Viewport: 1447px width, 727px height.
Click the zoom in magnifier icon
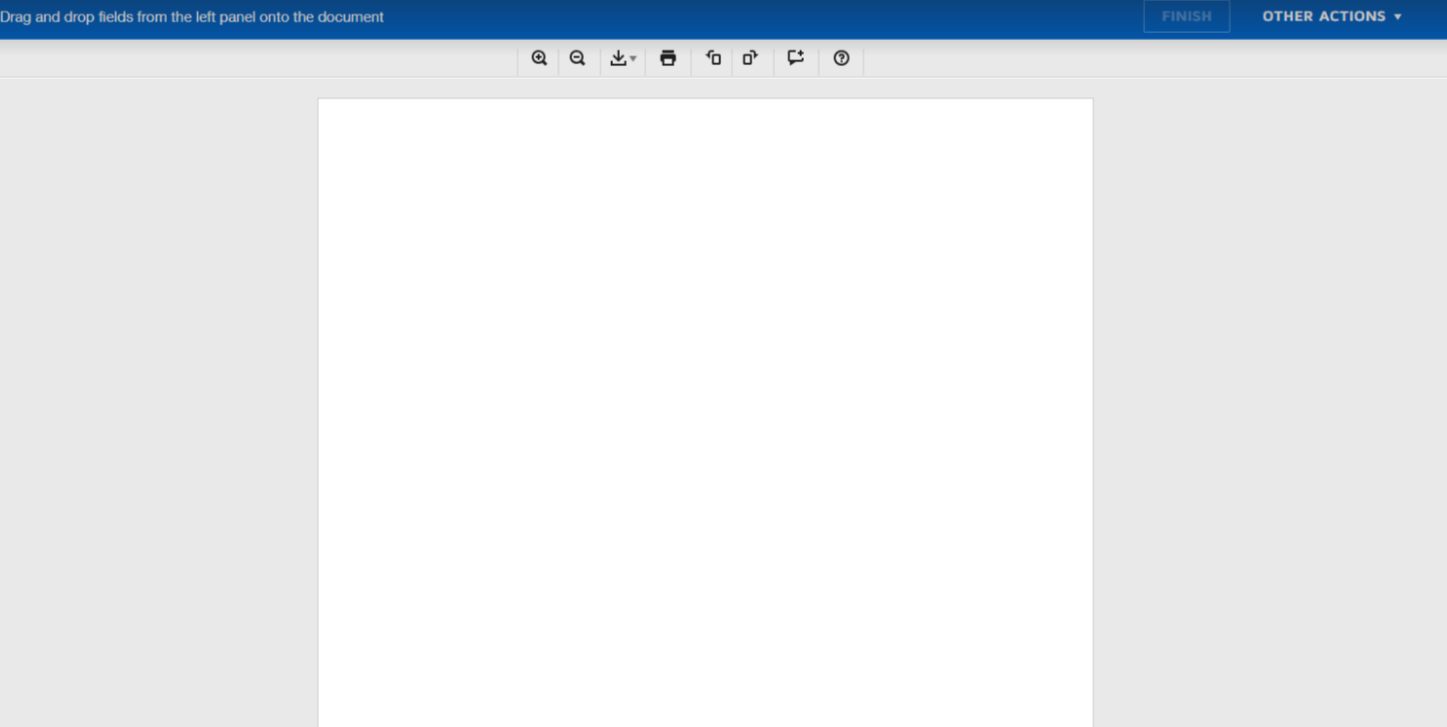pyautogui.click(x=539, y=58)
